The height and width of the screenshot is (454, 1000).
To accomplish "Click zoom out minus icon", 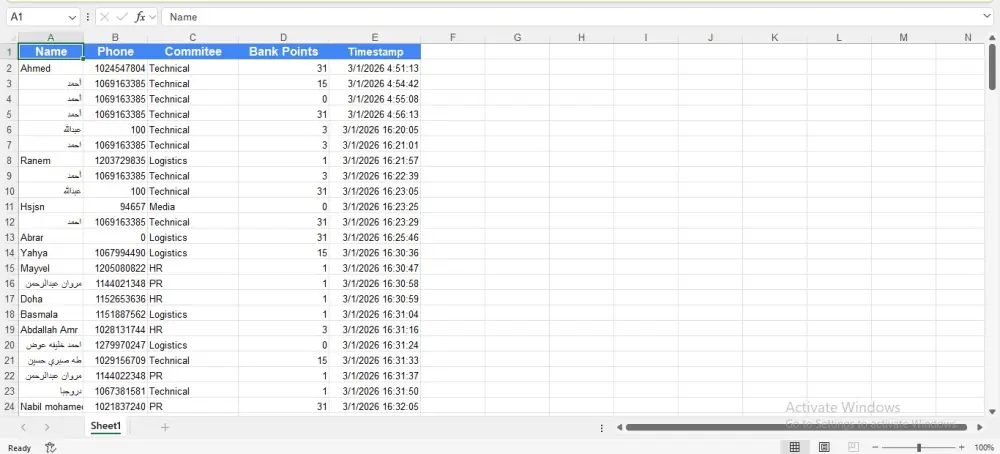I will click(875, 448).
